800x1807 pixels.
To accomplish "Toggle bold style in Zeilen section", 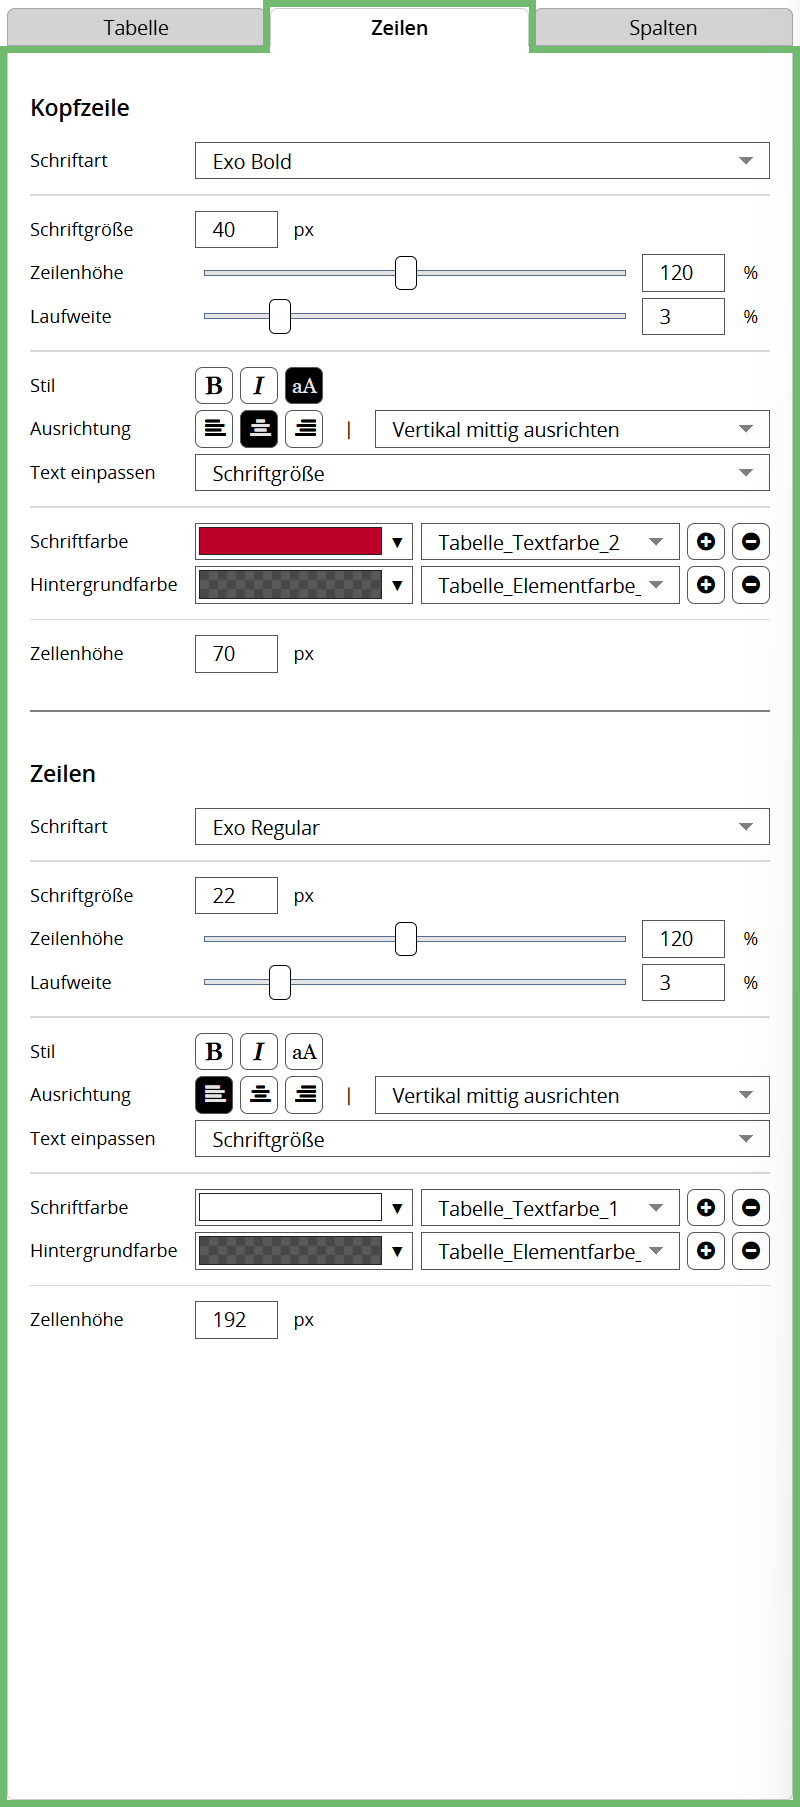I will click(x=214, y=1052).
